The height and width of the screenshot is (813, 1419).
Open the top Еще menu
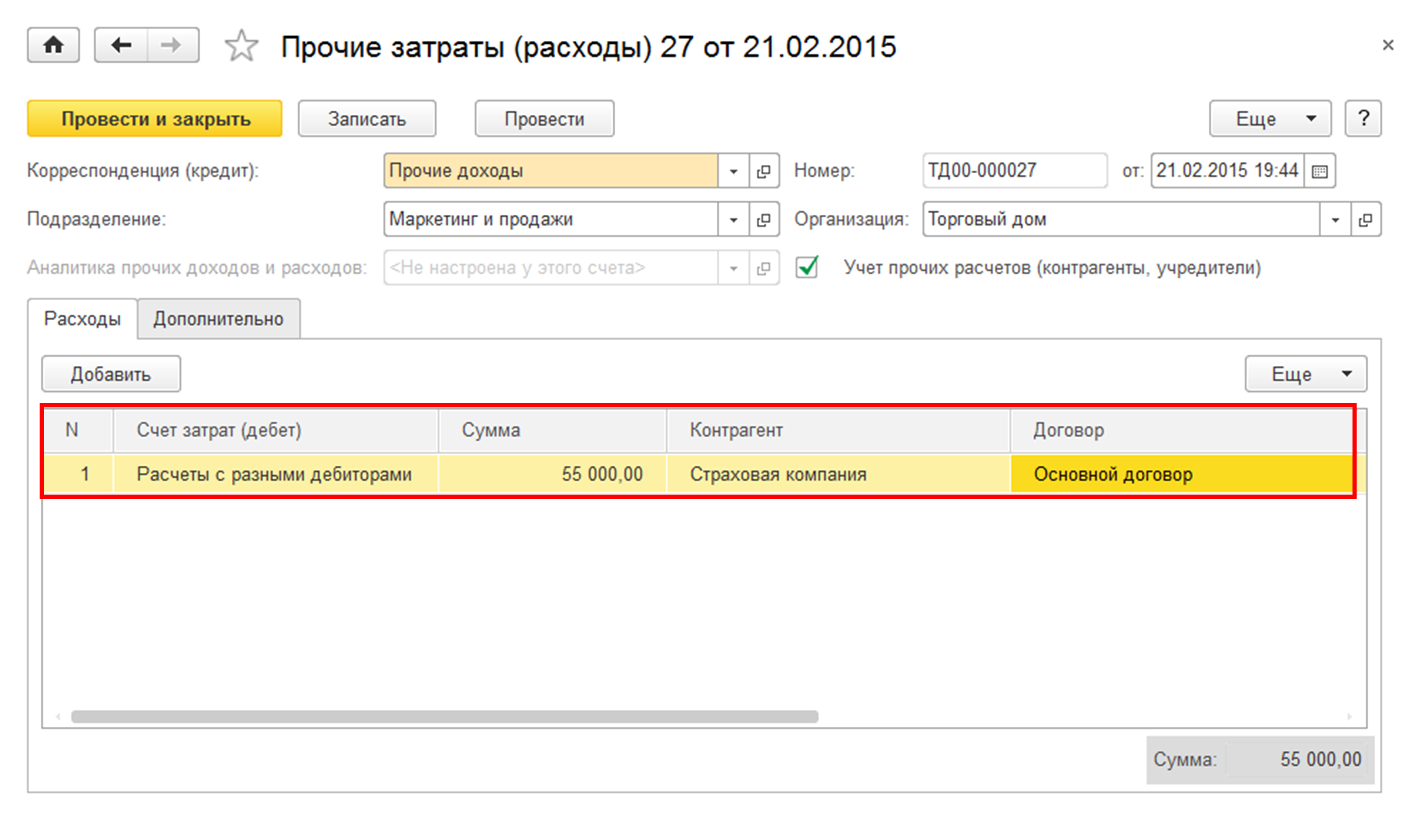coord(1270,118)
